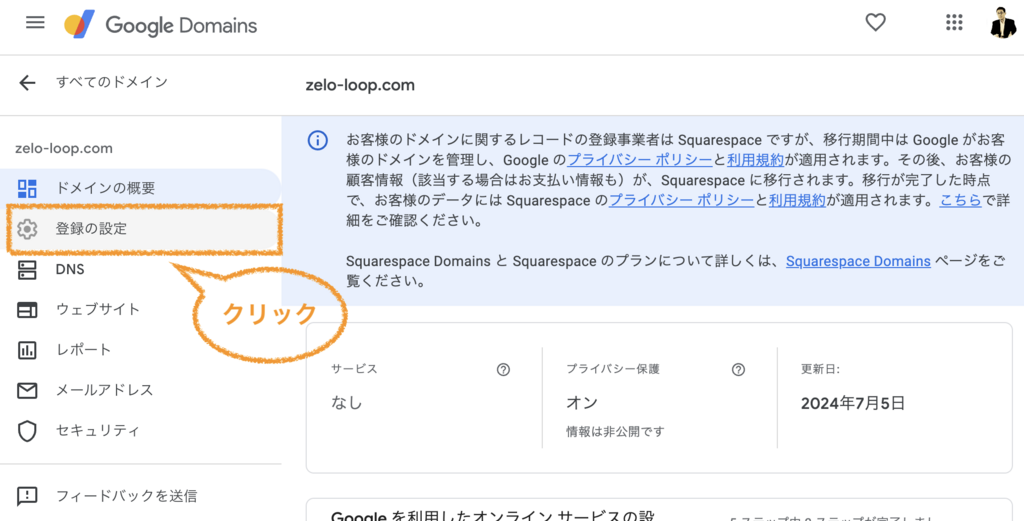This screenshot has width=1024, height=521.
Task: Open Google's プライバシー ポリシー link
Action: click(639, 161)
